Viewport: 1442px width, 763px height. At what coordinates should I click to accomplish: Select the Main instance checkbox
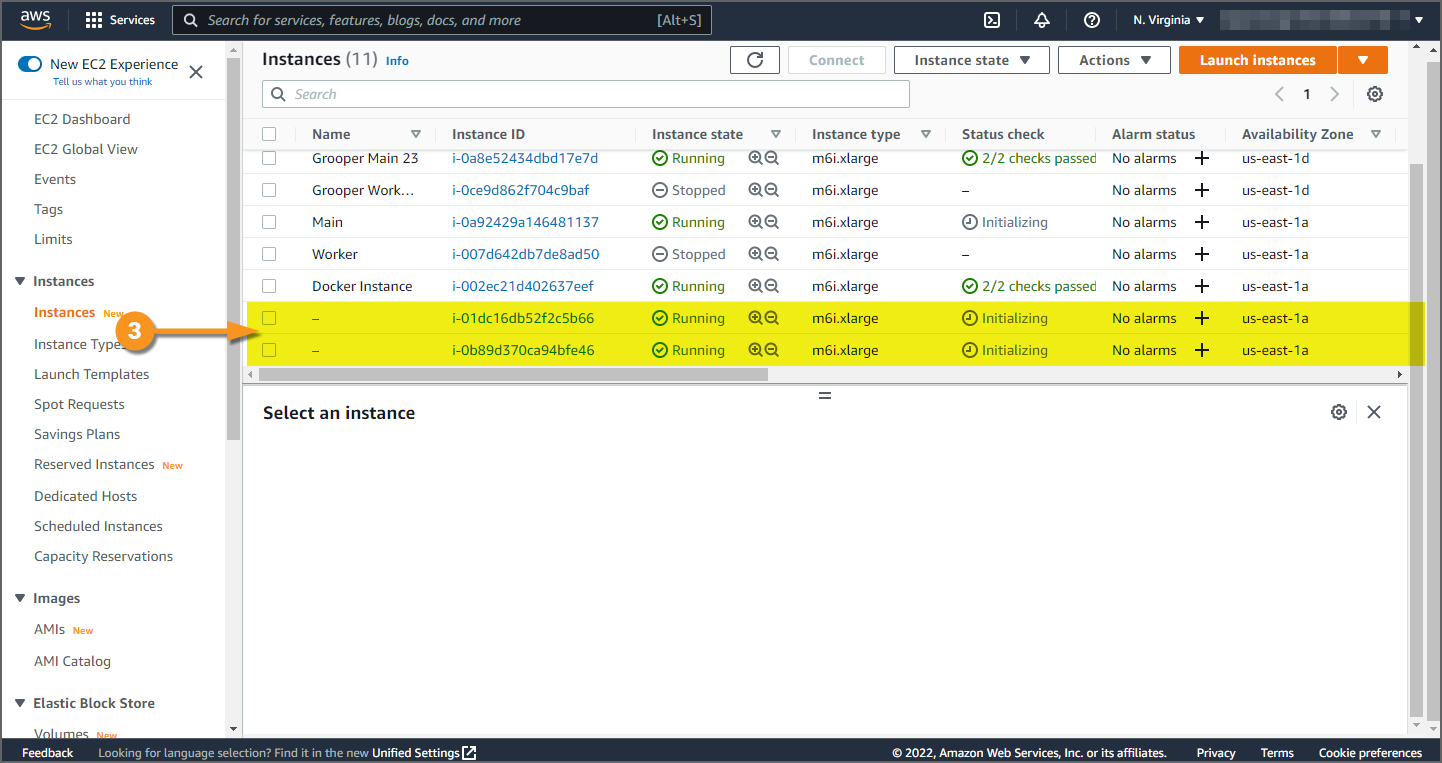pyautogui.click(x=269, y=222)
